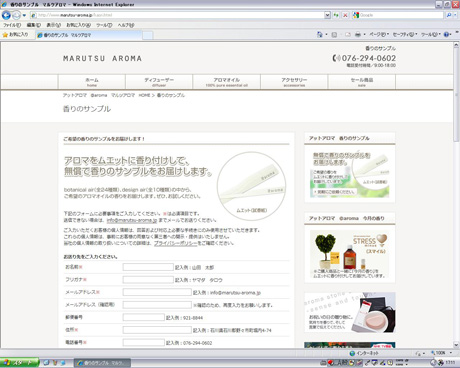Screen dimensions: 460x368
Task: Click the プライバシーポリシー link
Action: coord(176,243)
